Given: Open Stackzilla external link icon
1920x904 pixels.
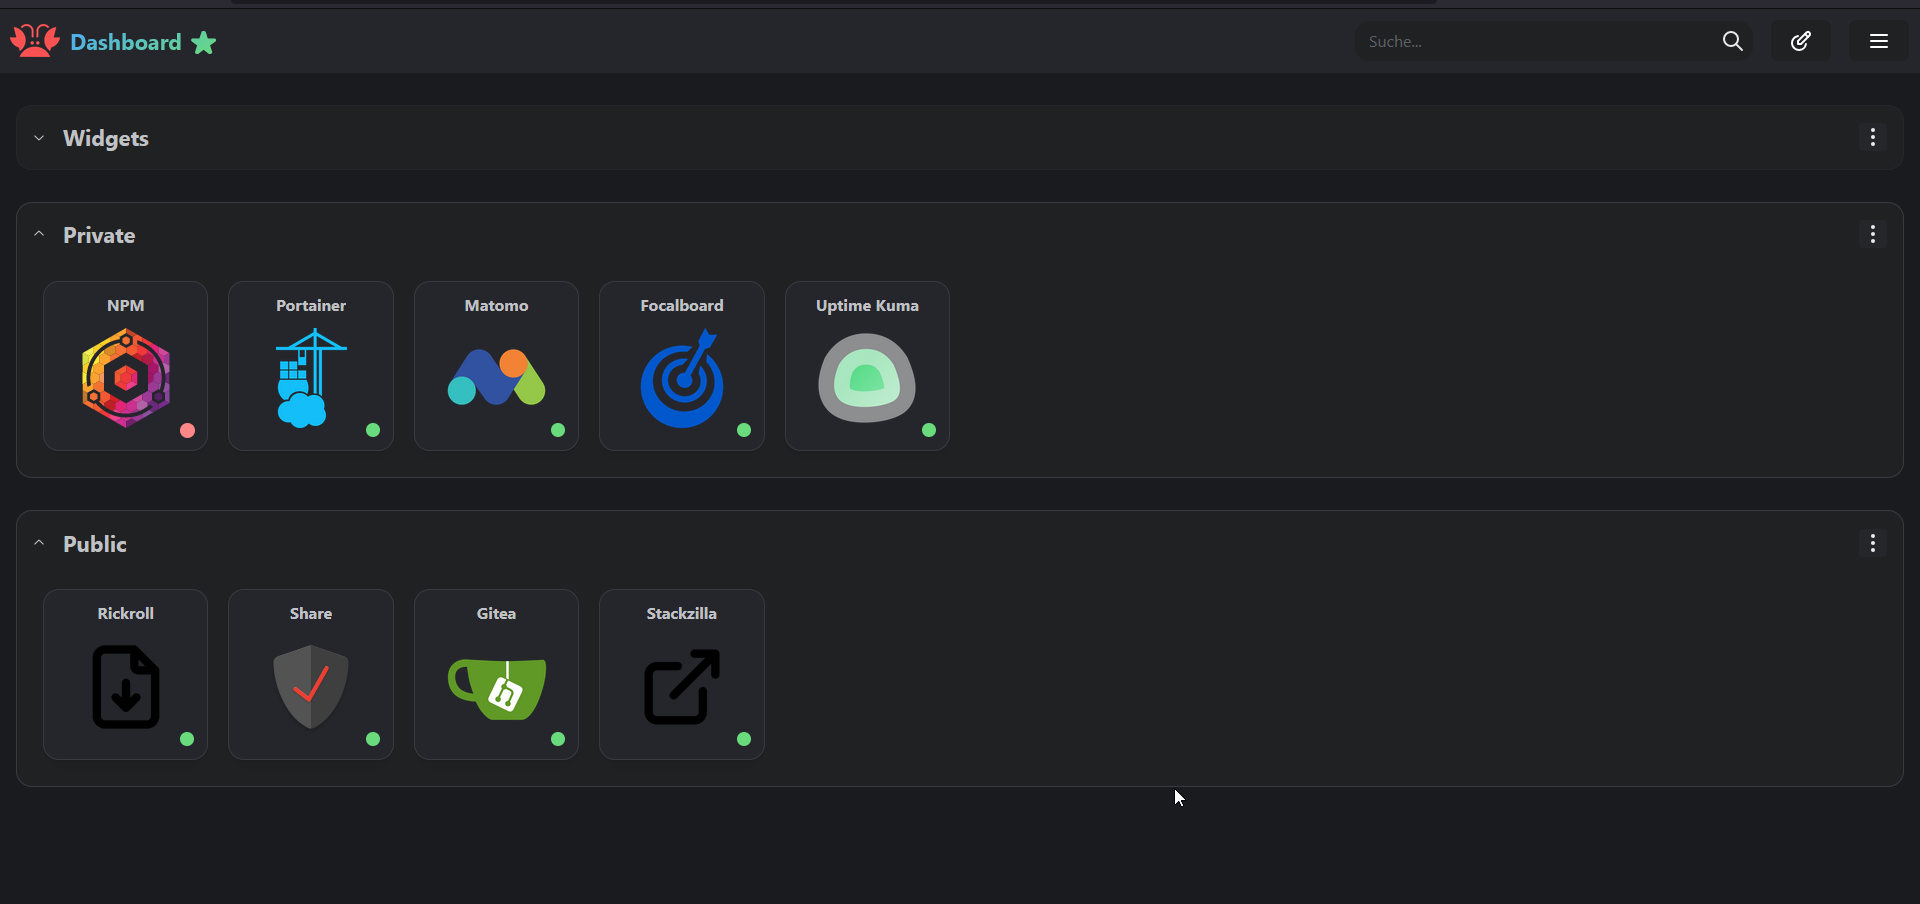Looking at the screenshot, I should coord(681,688).
